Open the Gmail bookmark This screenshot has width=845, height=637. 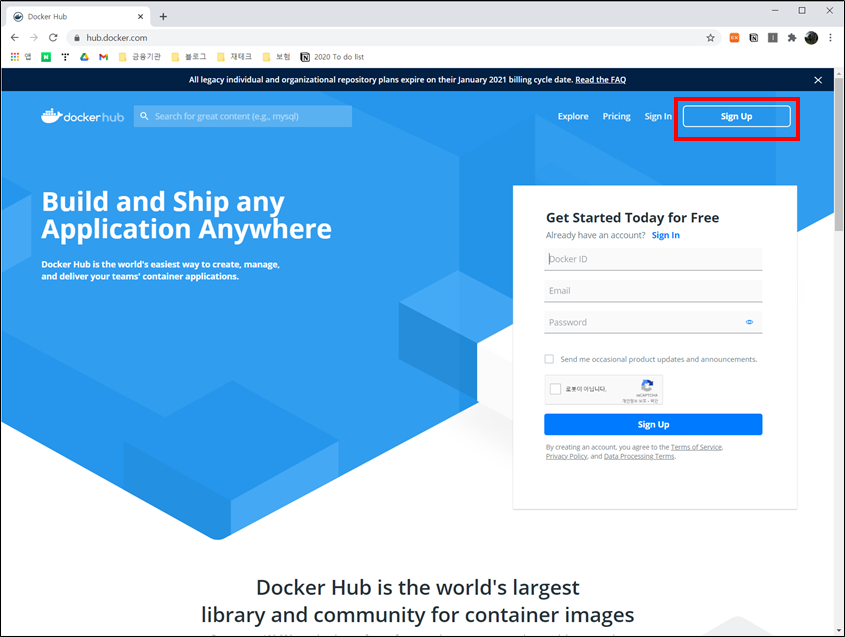[x=103, y=57]
